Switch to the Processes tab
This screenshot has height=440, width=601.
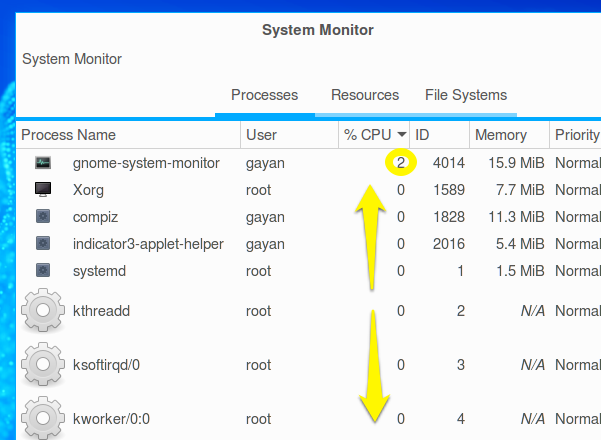(x=264, y=95)
